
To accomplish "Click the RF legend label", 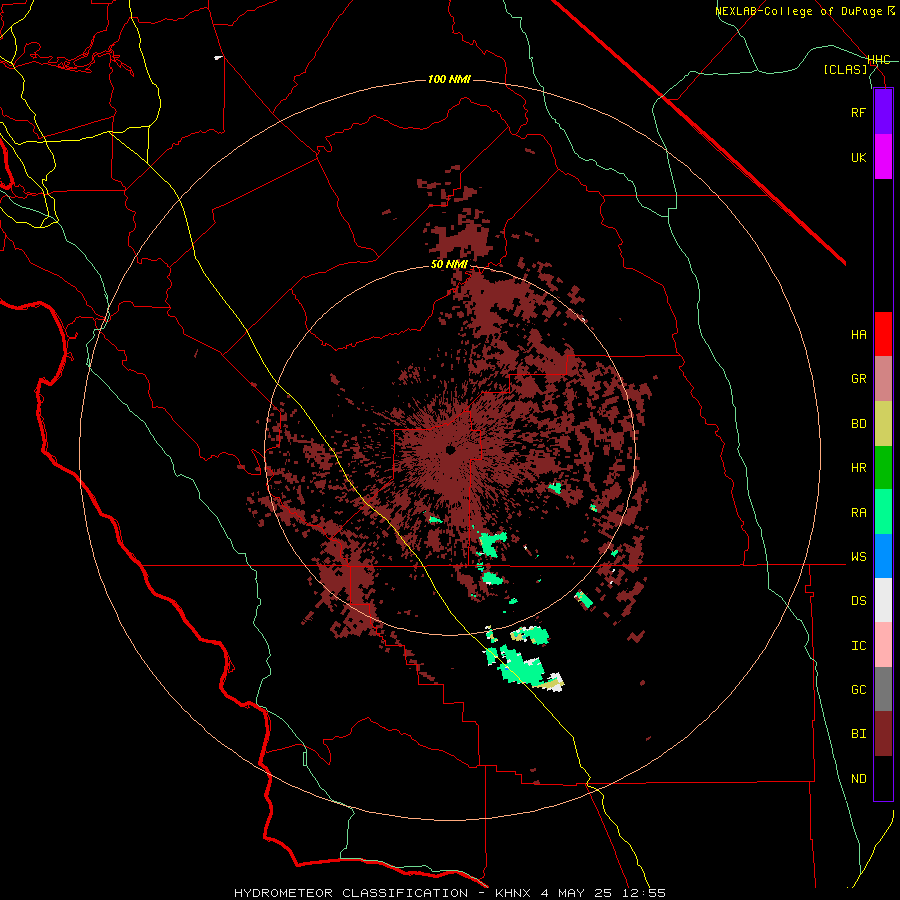I will (858, 112).
